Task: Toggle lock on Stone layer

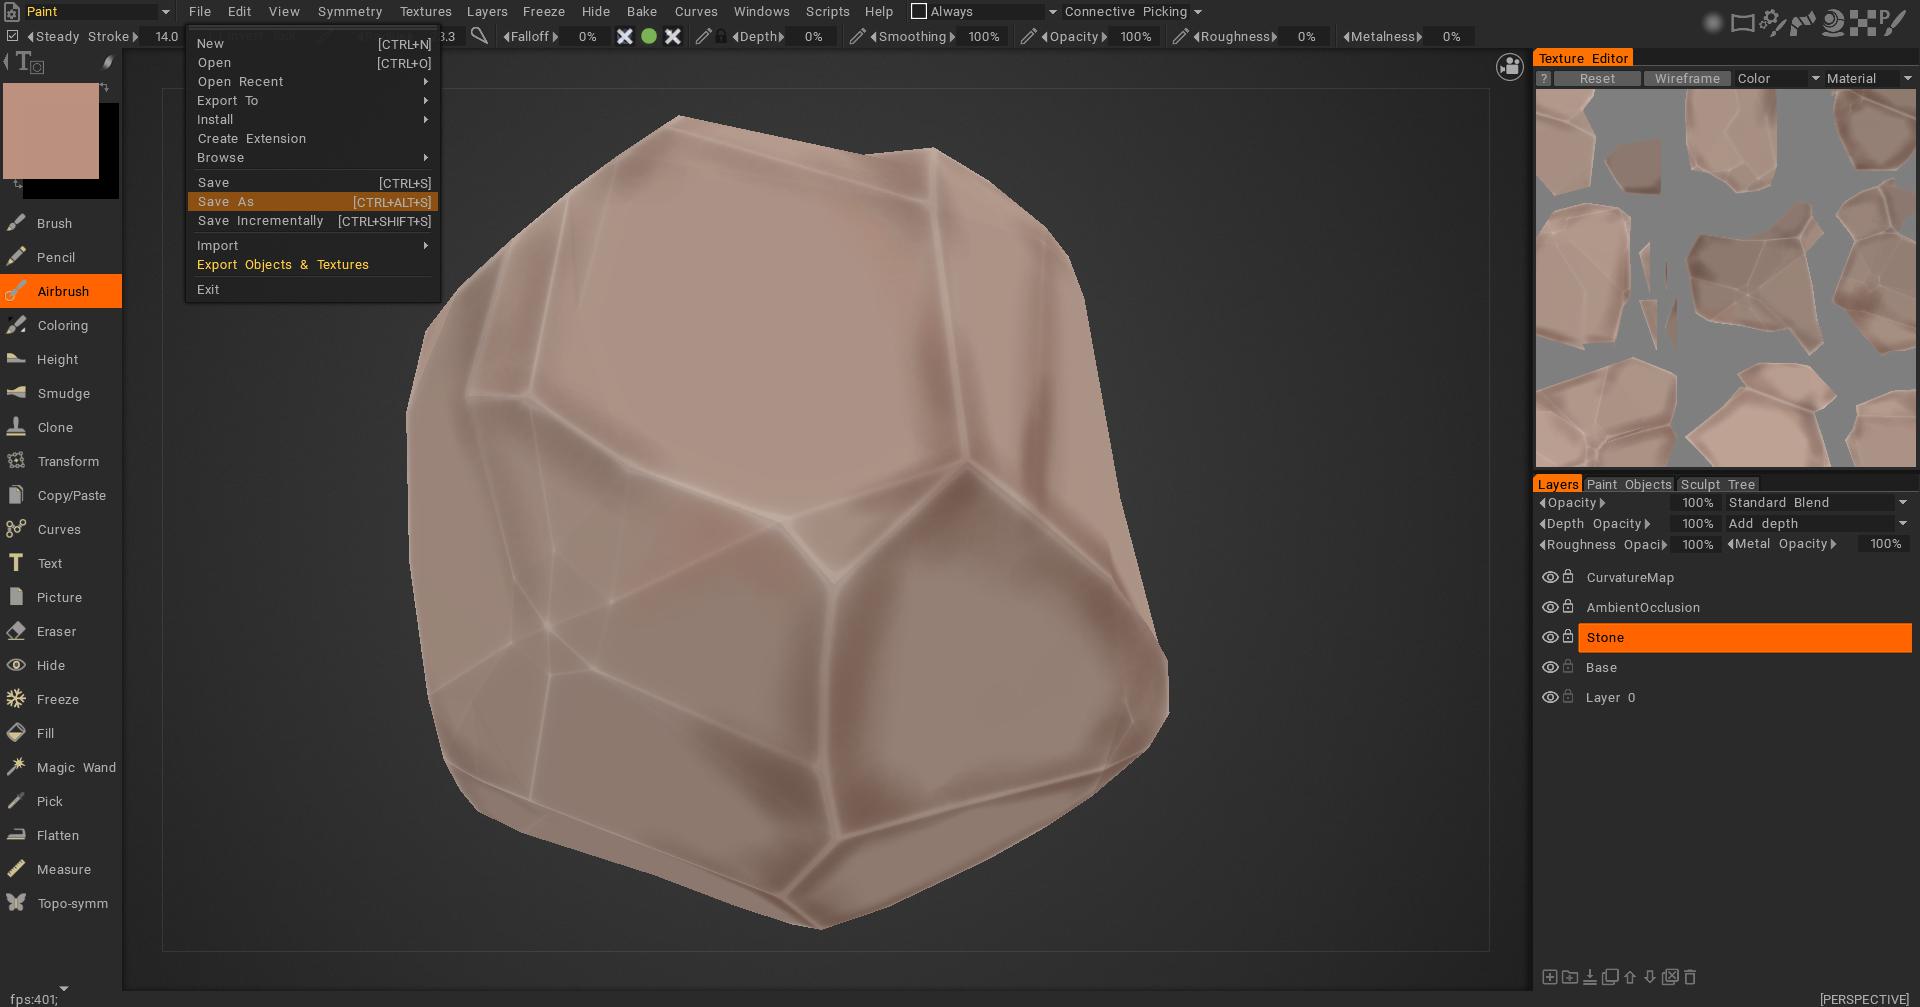Action: point(1568,636)
